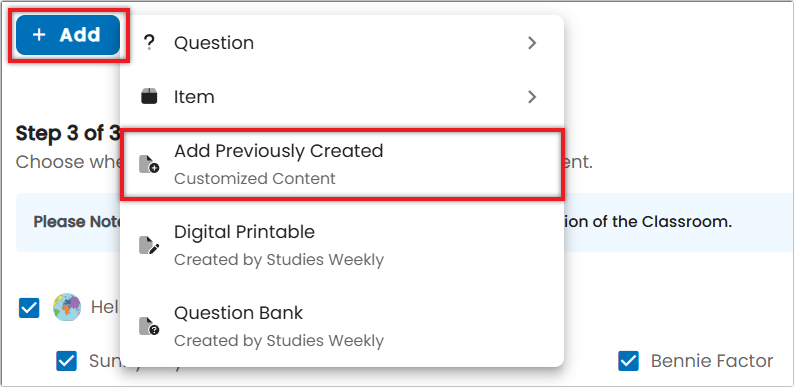Click the file-plus icon for Add Previously Created

(149, 164)
